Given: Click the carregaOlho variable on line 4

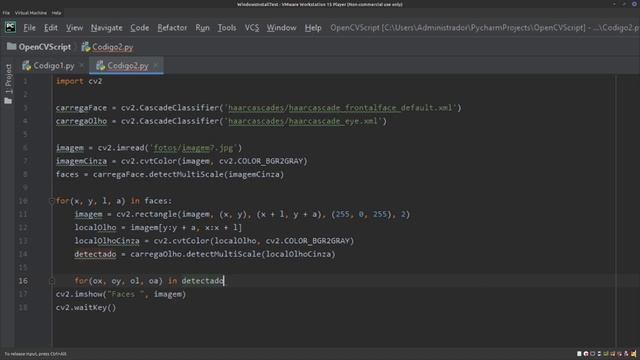Looking at the screenshot, I should coord(81,121).
